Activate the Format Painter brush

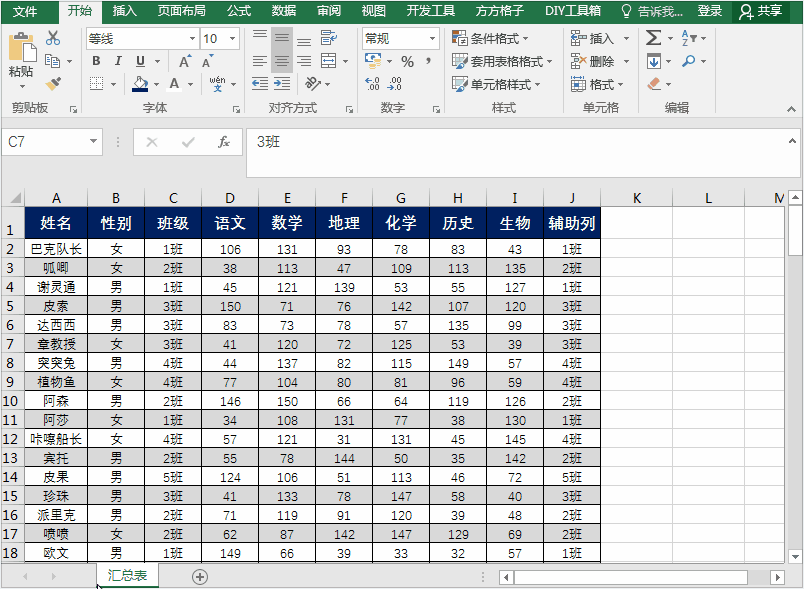(x=53, y=84)
